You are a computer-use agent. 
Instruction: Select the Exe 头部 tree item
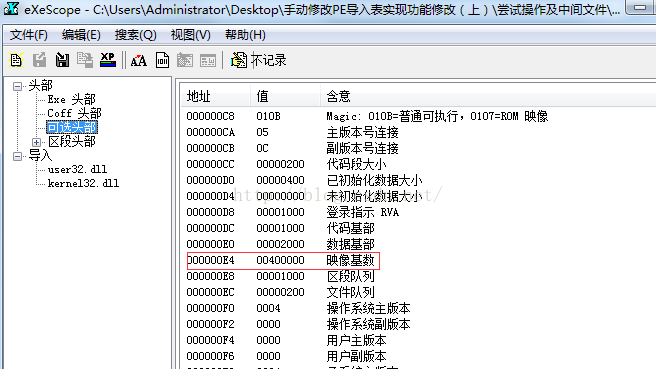click(72, 100)
